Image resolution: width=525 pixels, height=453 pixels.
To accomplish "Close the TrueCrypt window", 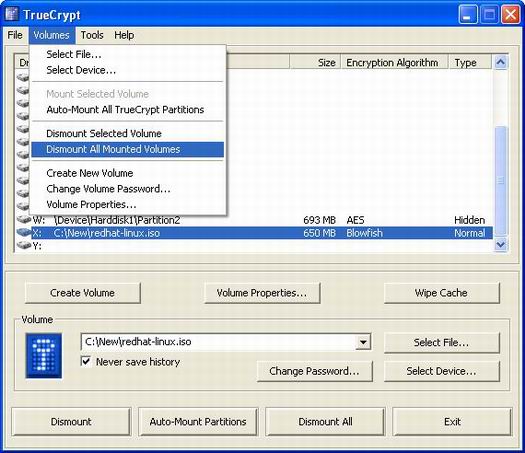I will (x=510, y=15).
